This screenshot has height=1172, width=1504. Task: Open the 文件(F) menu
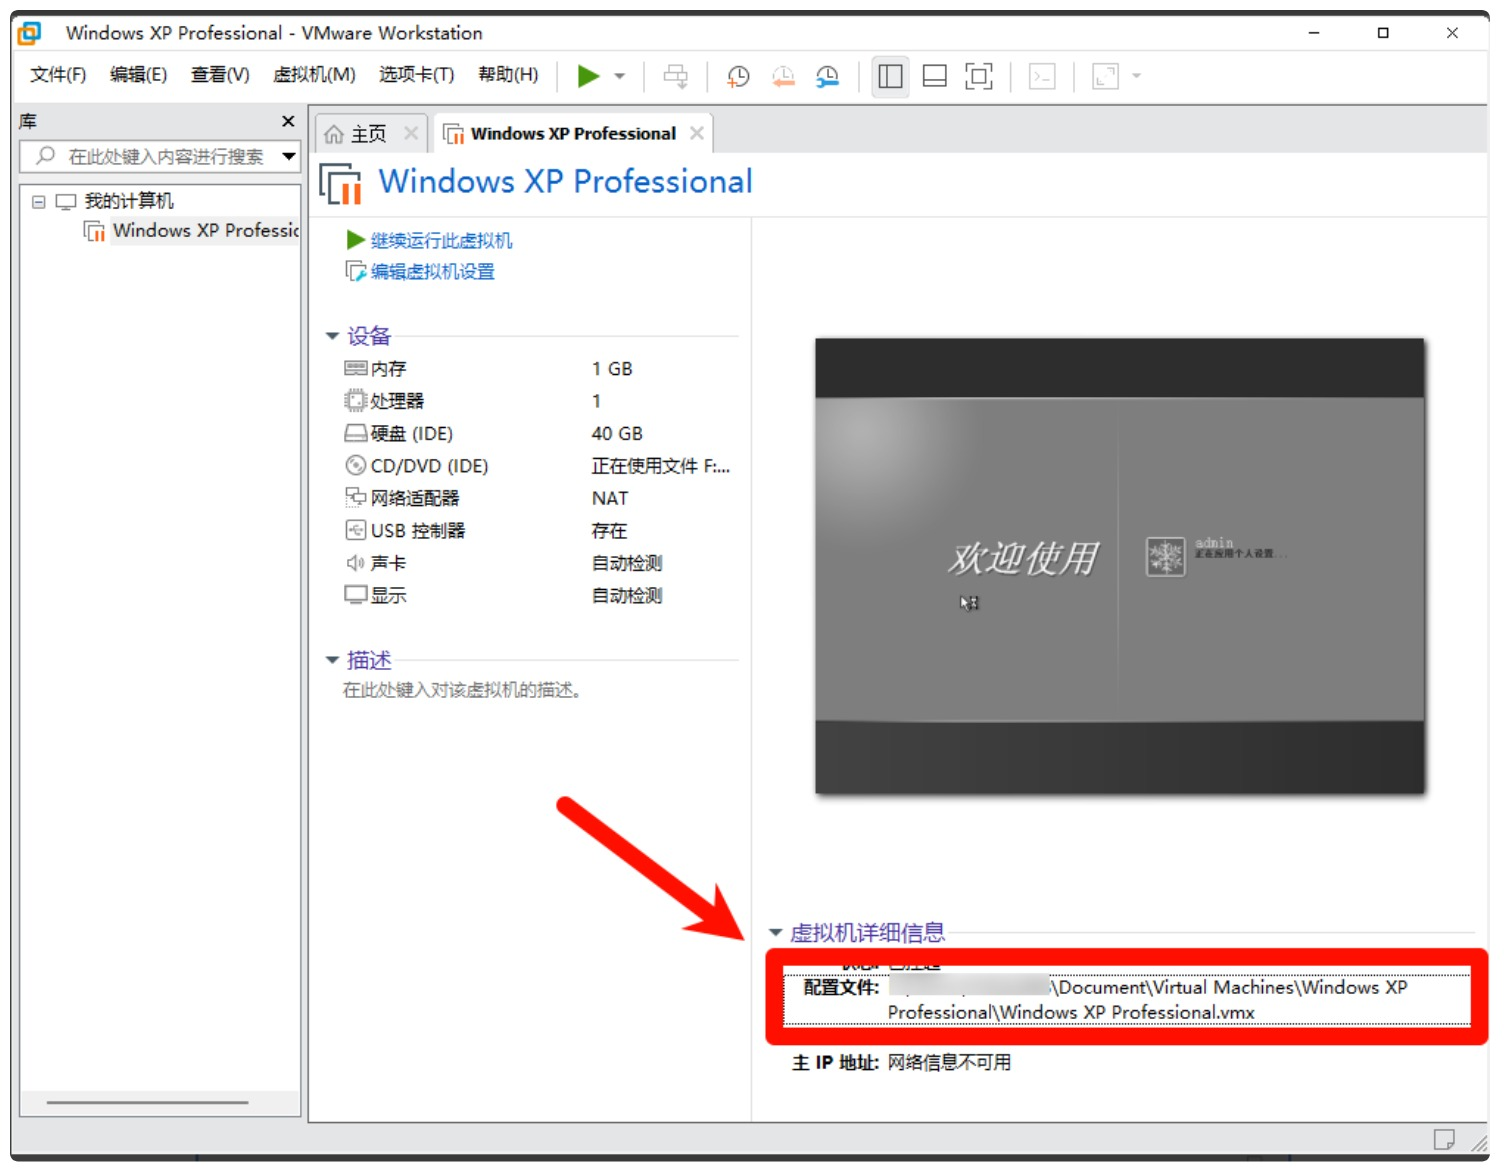tap(58, 75)
